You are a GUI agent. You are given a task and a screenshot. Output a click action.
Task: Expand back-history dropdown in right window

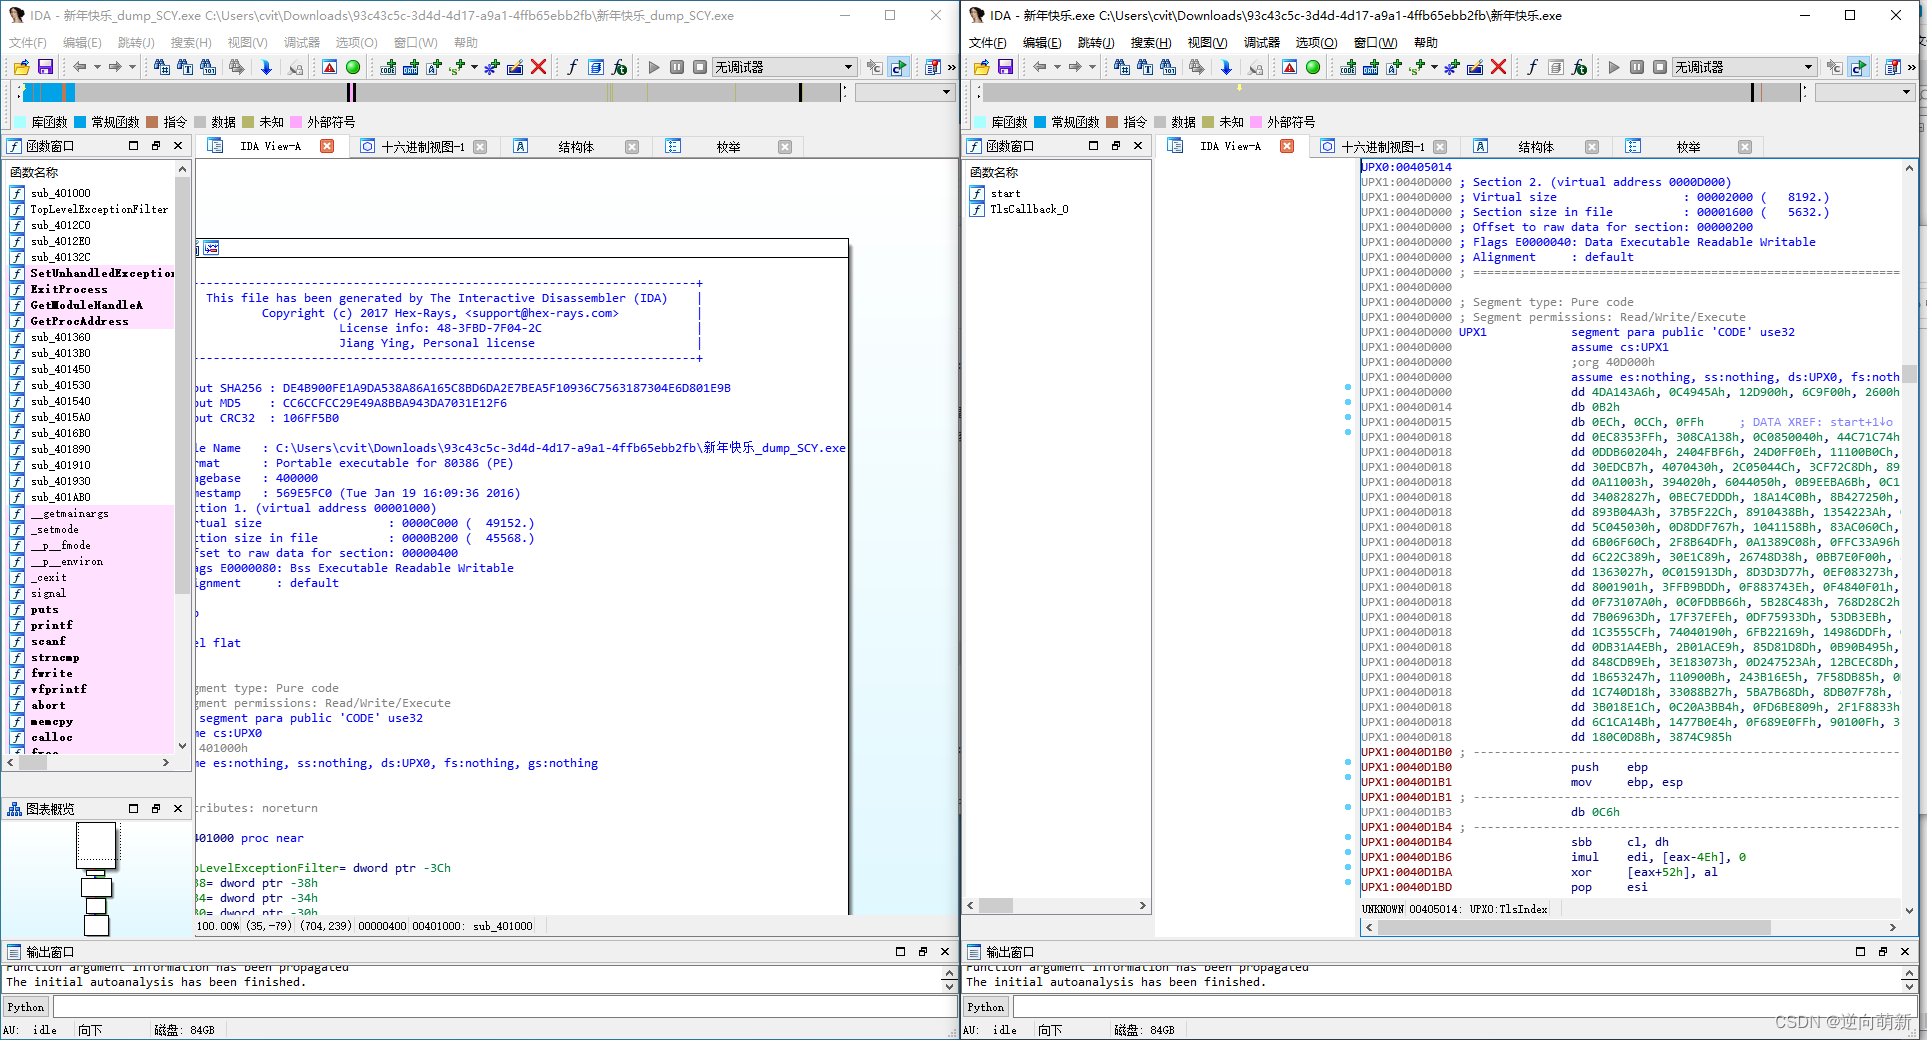tap(1057, 67)
